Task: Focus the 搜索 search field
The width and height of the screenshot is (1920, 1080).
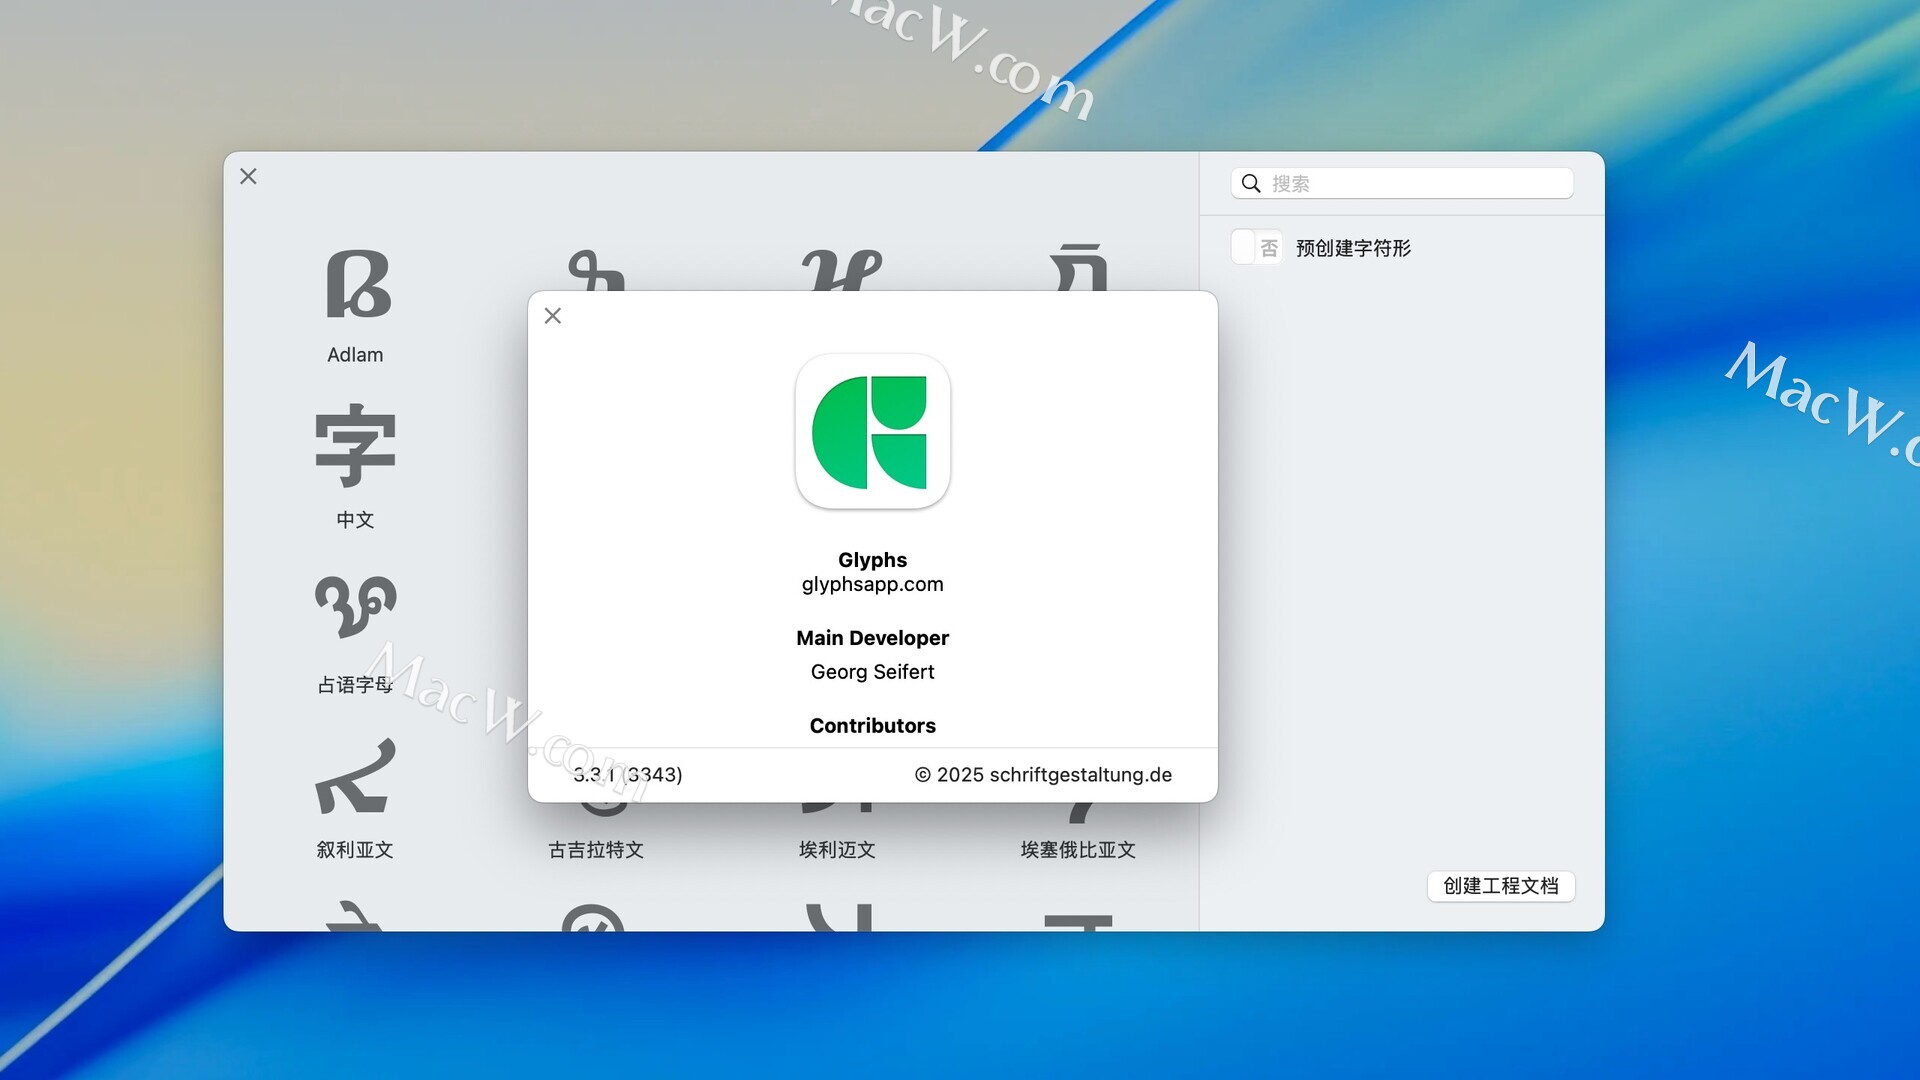Action: (x=1402, y=184)
